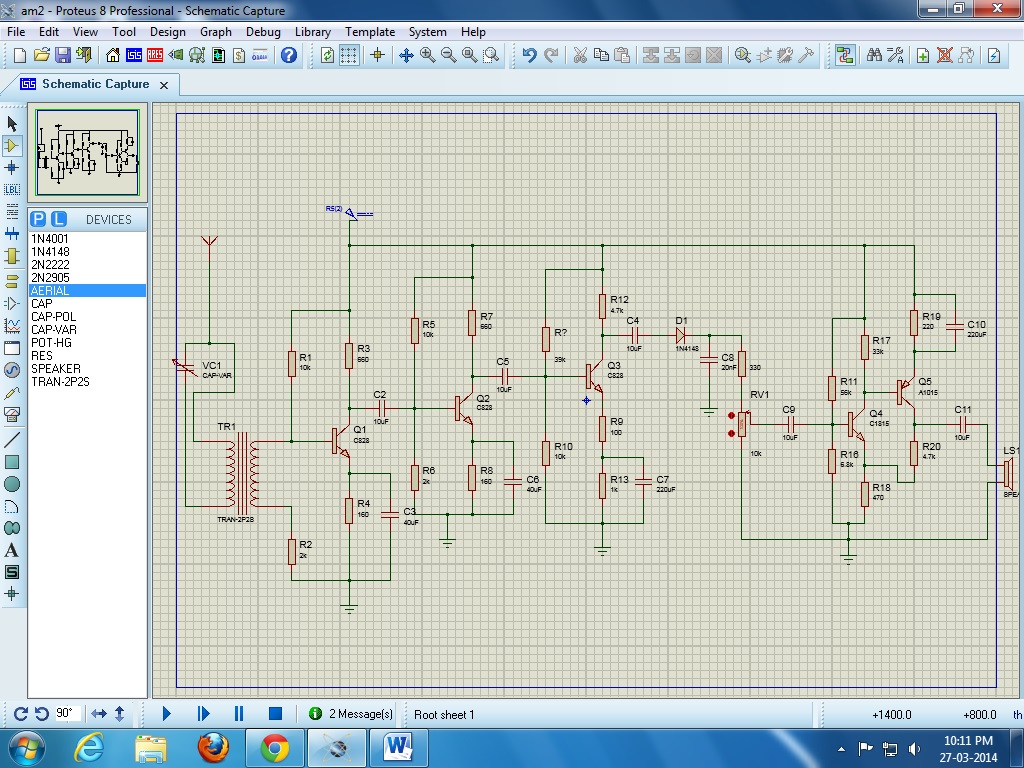Select CAP-POL in the devices list
Viewport: 1024px width, 768px height.
tap(53, 316)
